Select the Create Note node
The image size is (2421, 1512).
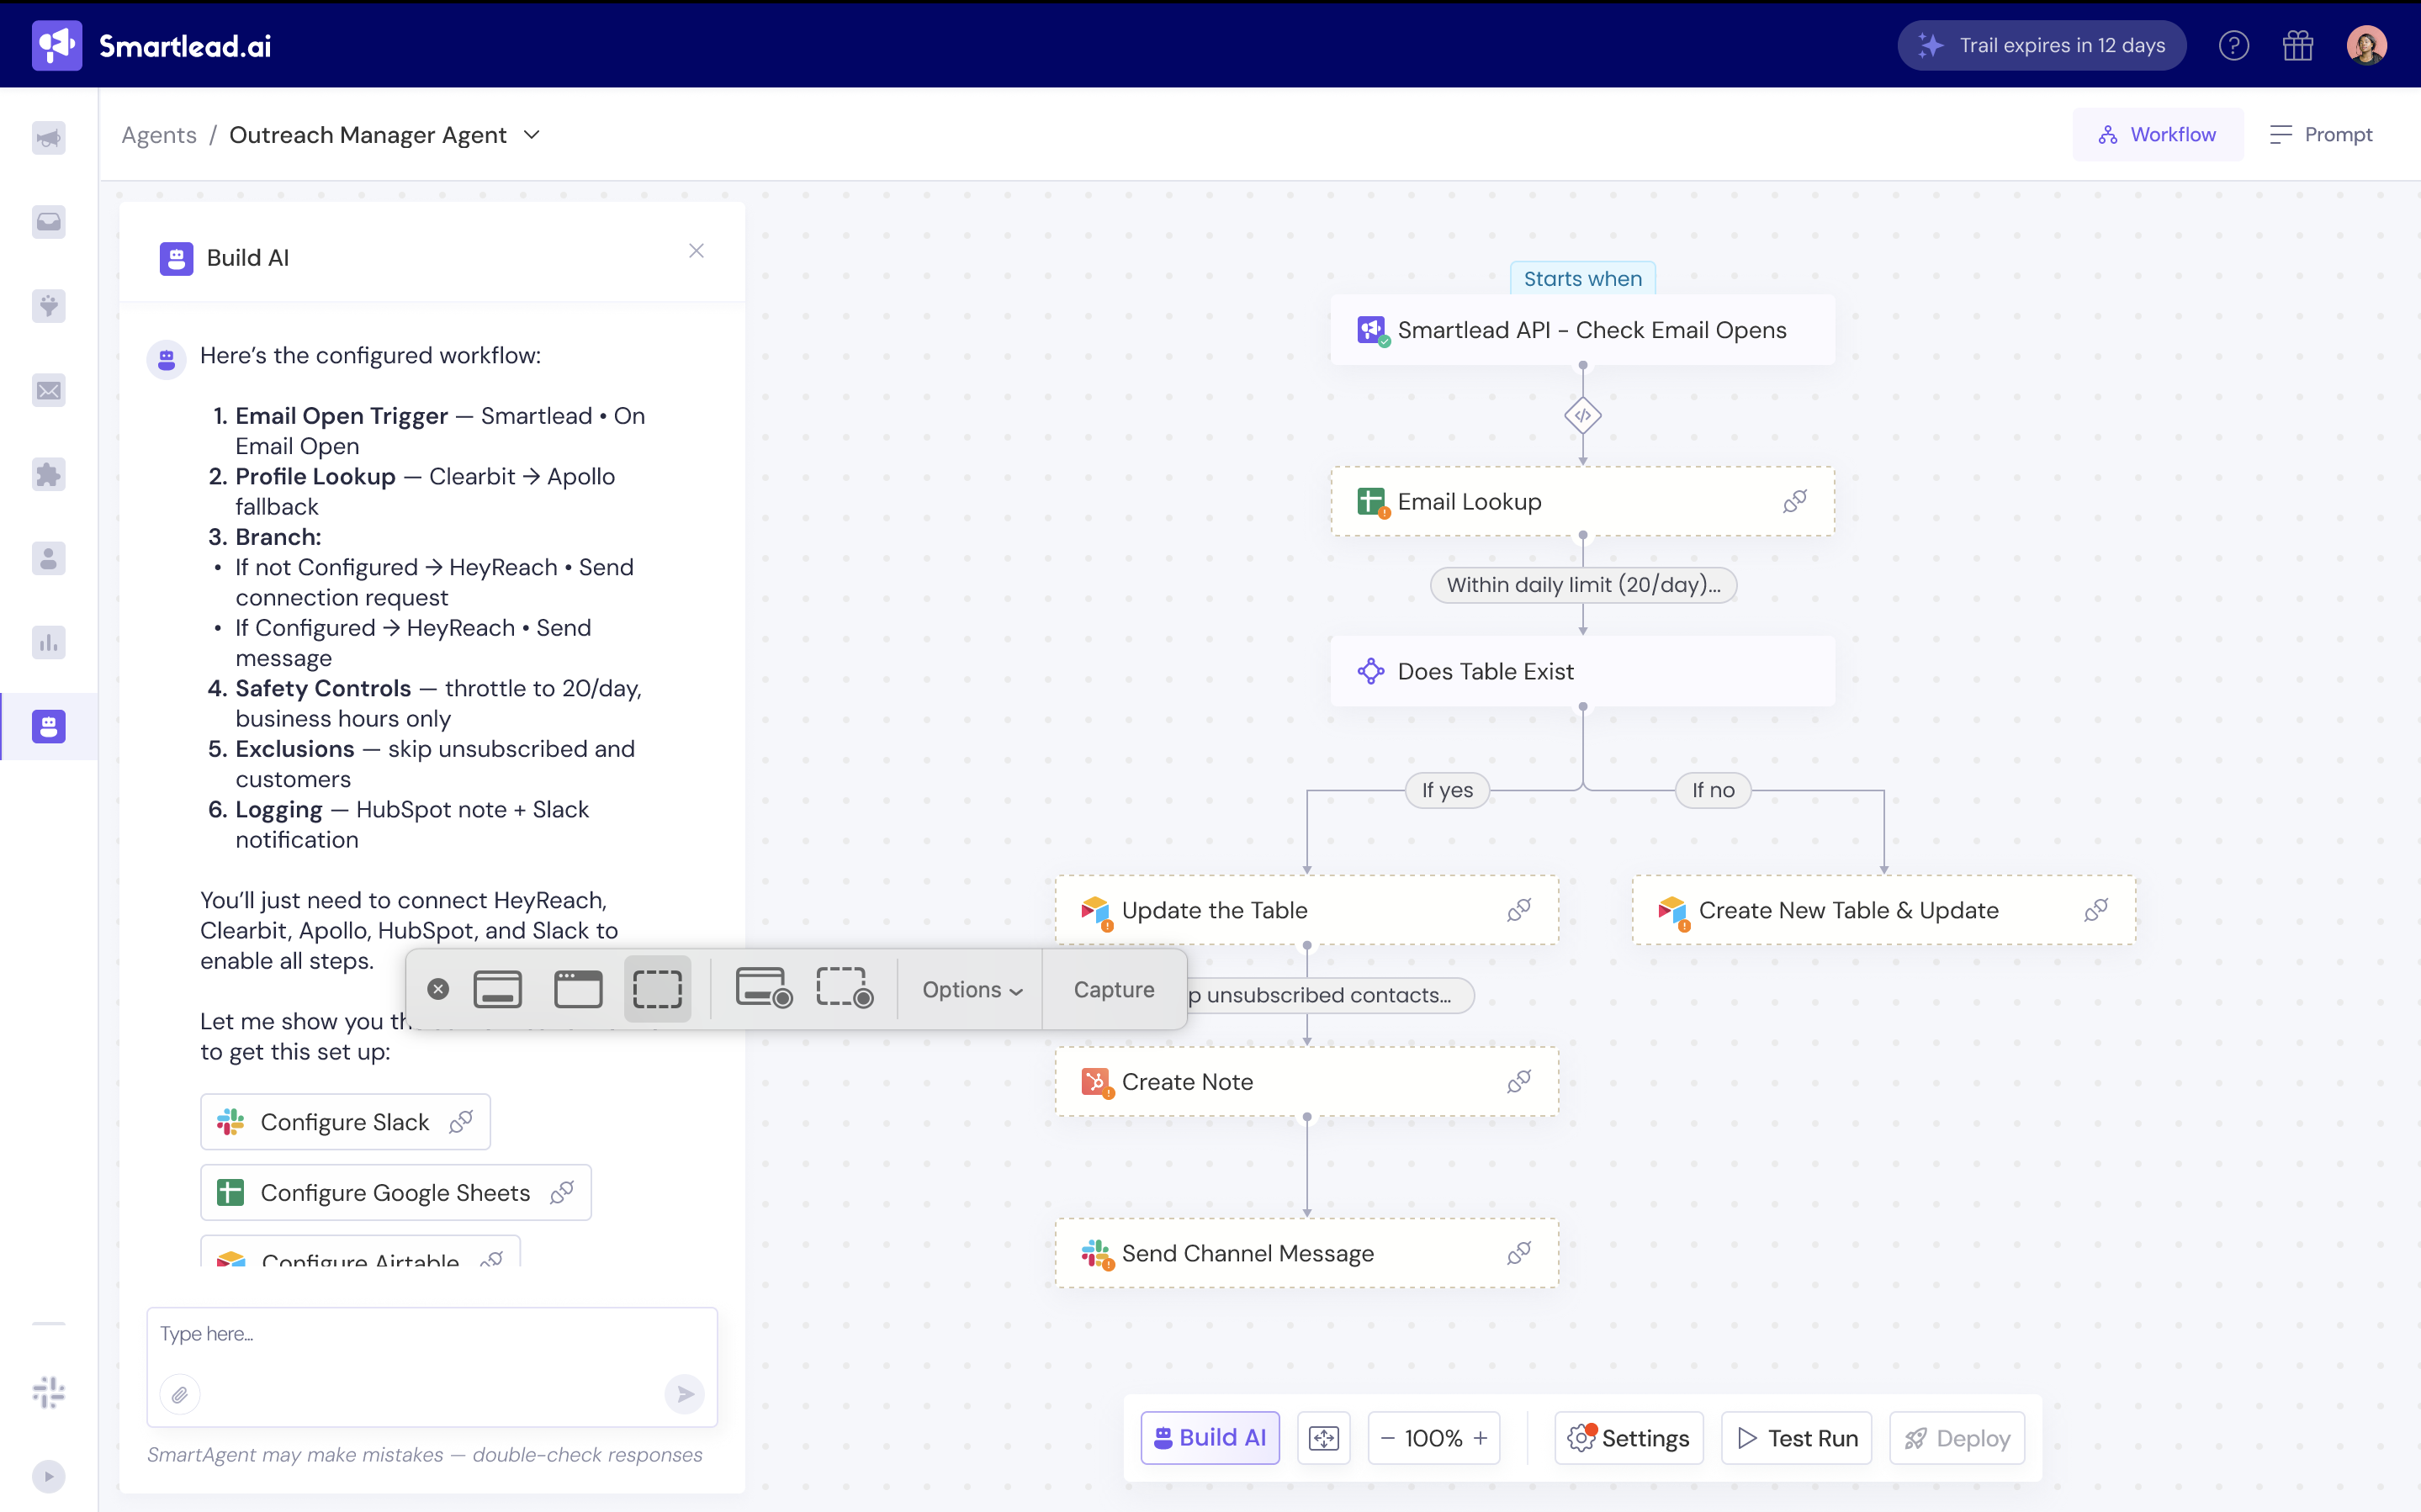pos(1307,1081)
